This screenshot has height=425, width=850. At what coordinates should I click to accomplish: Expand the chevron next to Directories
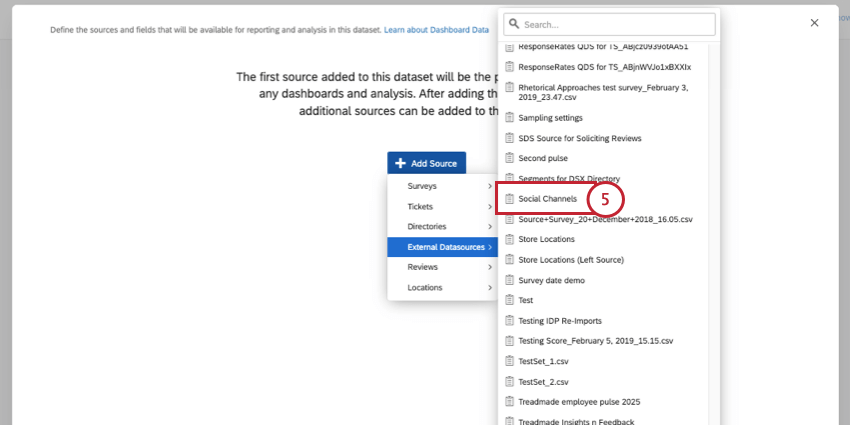pyautogui.click(x=490, y=227)
